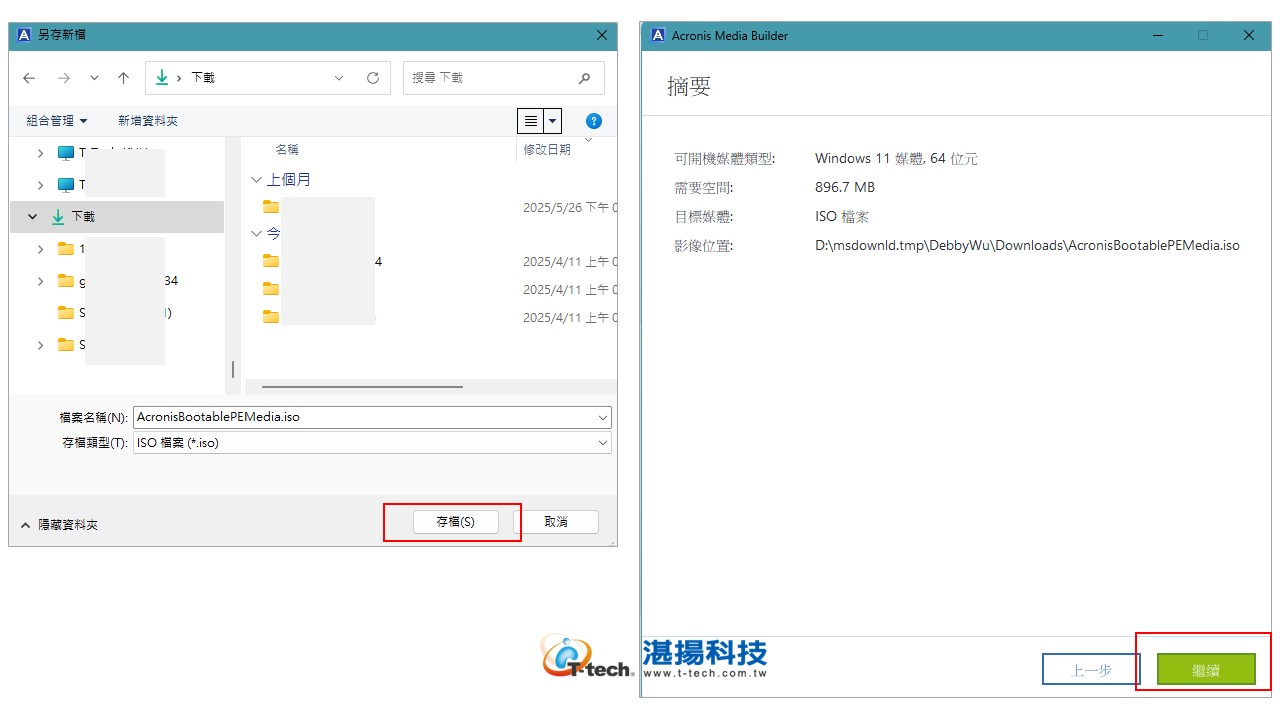Sort by the 名稱 column header
Screen dimensions: 1280x720
(x=287, y=149)
